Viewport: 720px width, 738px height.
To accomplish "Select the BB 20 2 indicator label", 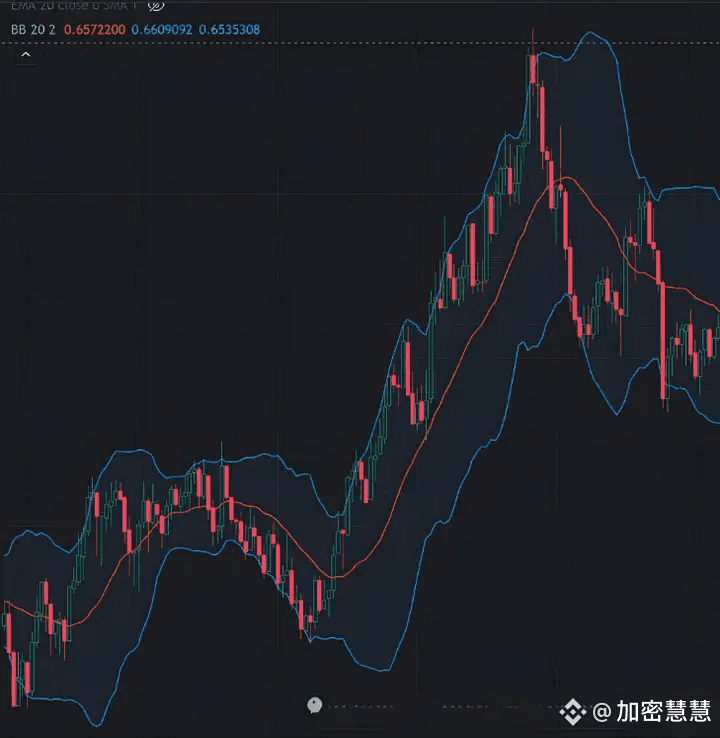I will pos(33,30).
